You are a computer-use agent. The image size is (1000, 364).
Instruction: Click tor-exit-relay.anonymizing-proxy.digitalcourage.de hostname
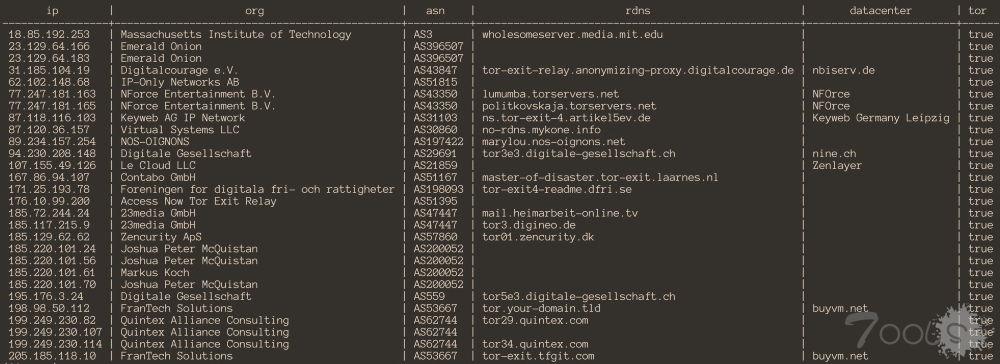tap(638, 70)
